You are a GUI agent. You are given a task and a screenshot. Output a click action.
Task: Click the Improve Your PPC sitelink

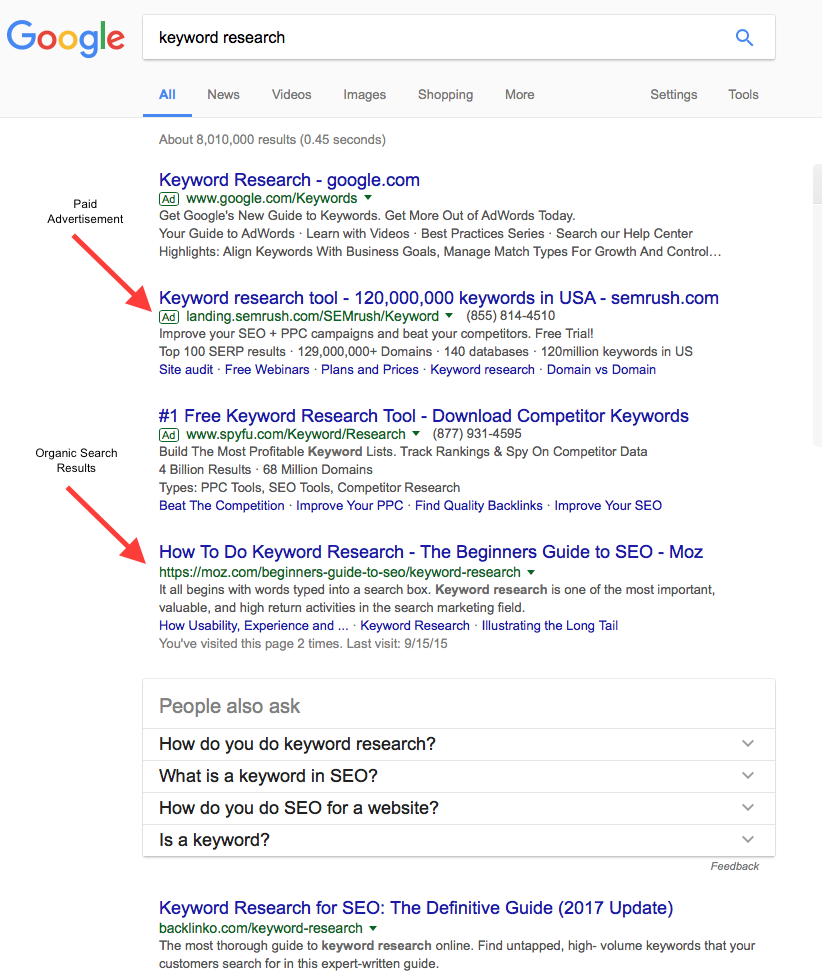350,505
